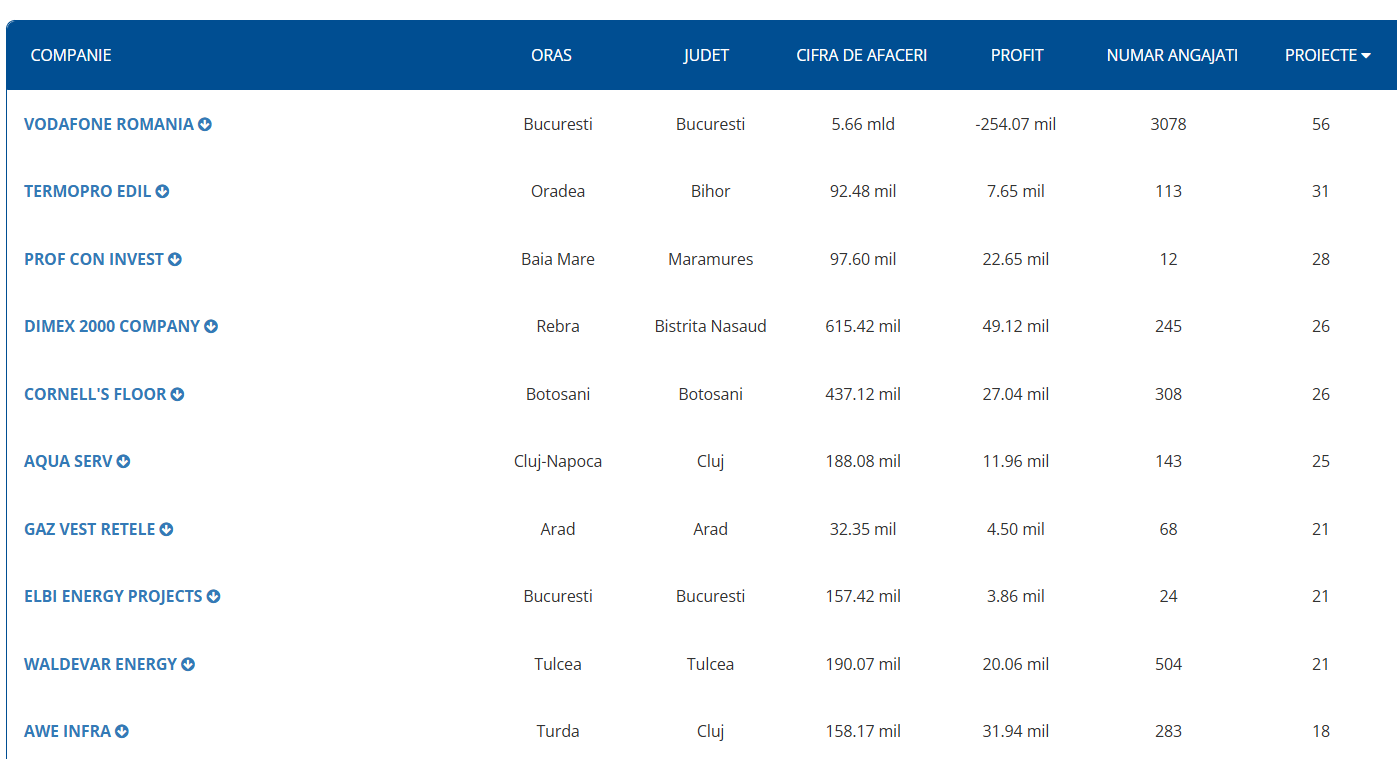
Task: Sort by Numar Angajati column header
Action: point(1171,55)
